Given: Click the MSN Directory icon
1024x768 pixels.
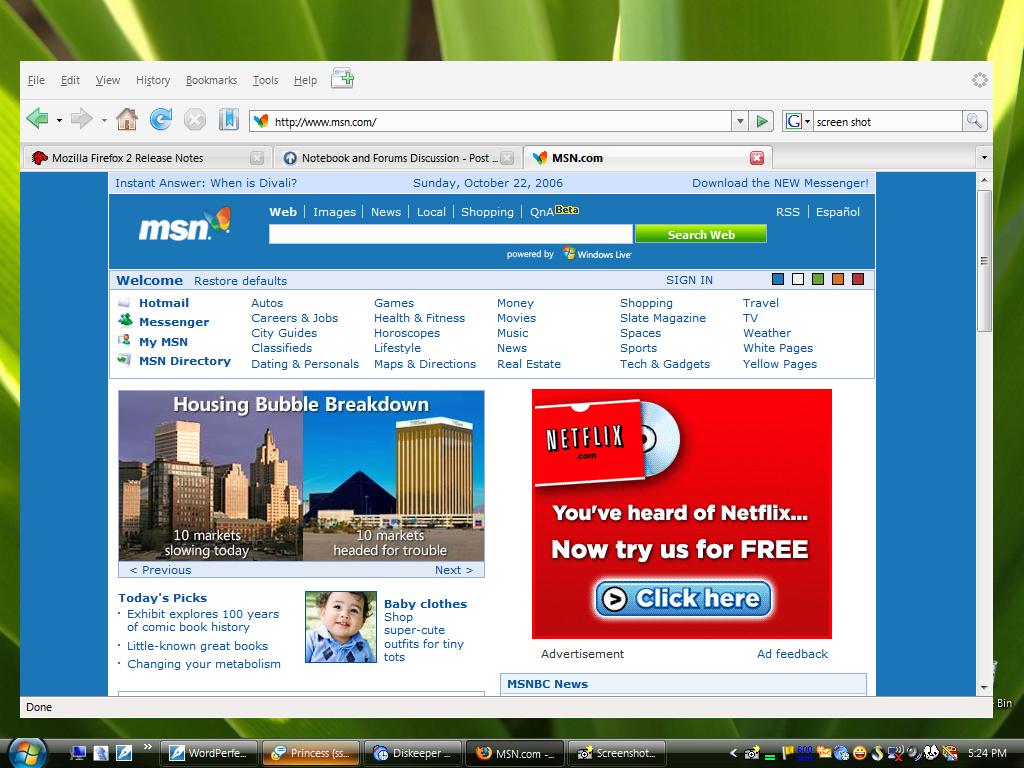Looking at the screenshot, I should (124, 359).
